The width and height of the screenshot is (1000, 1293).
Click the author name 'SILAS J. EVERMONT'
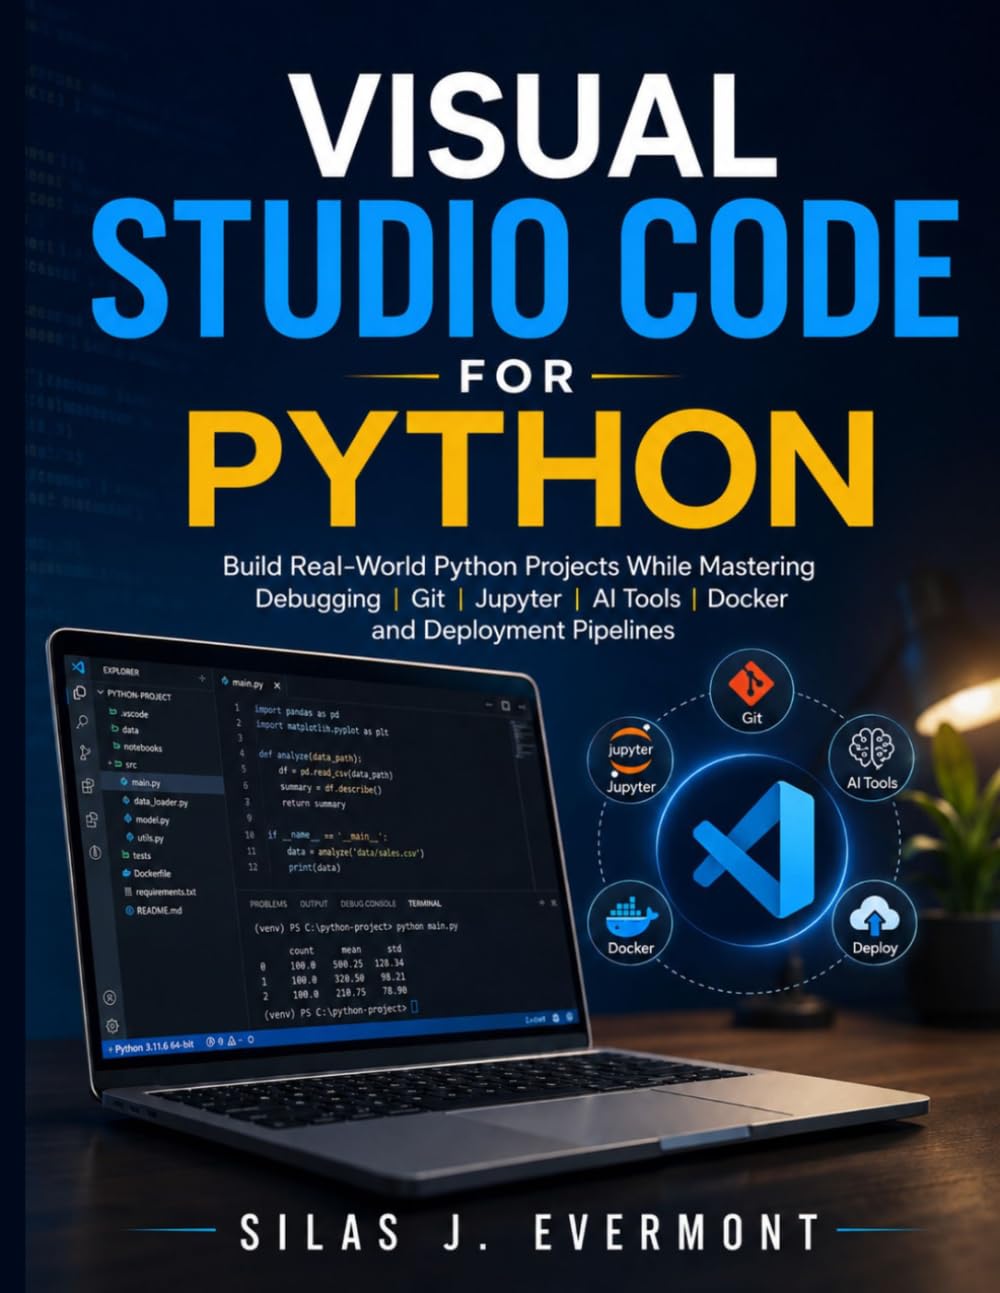pos(530,1232)
